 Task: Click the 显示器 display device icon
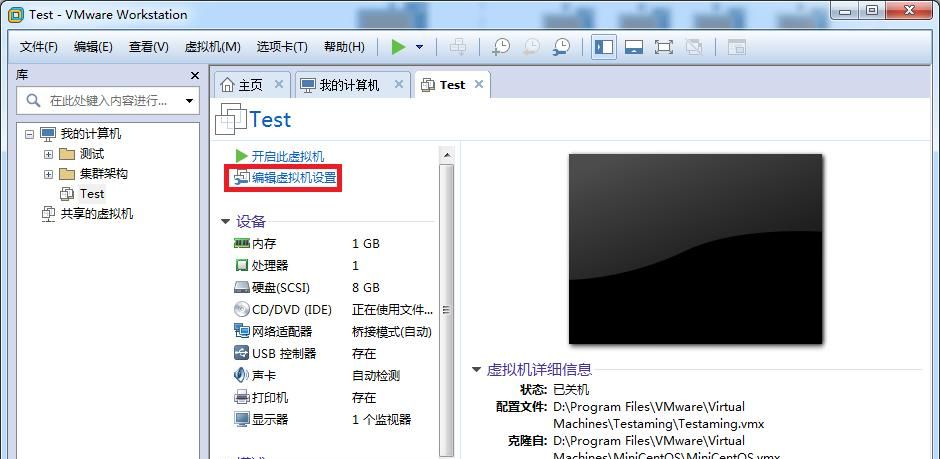coord(242,419)
